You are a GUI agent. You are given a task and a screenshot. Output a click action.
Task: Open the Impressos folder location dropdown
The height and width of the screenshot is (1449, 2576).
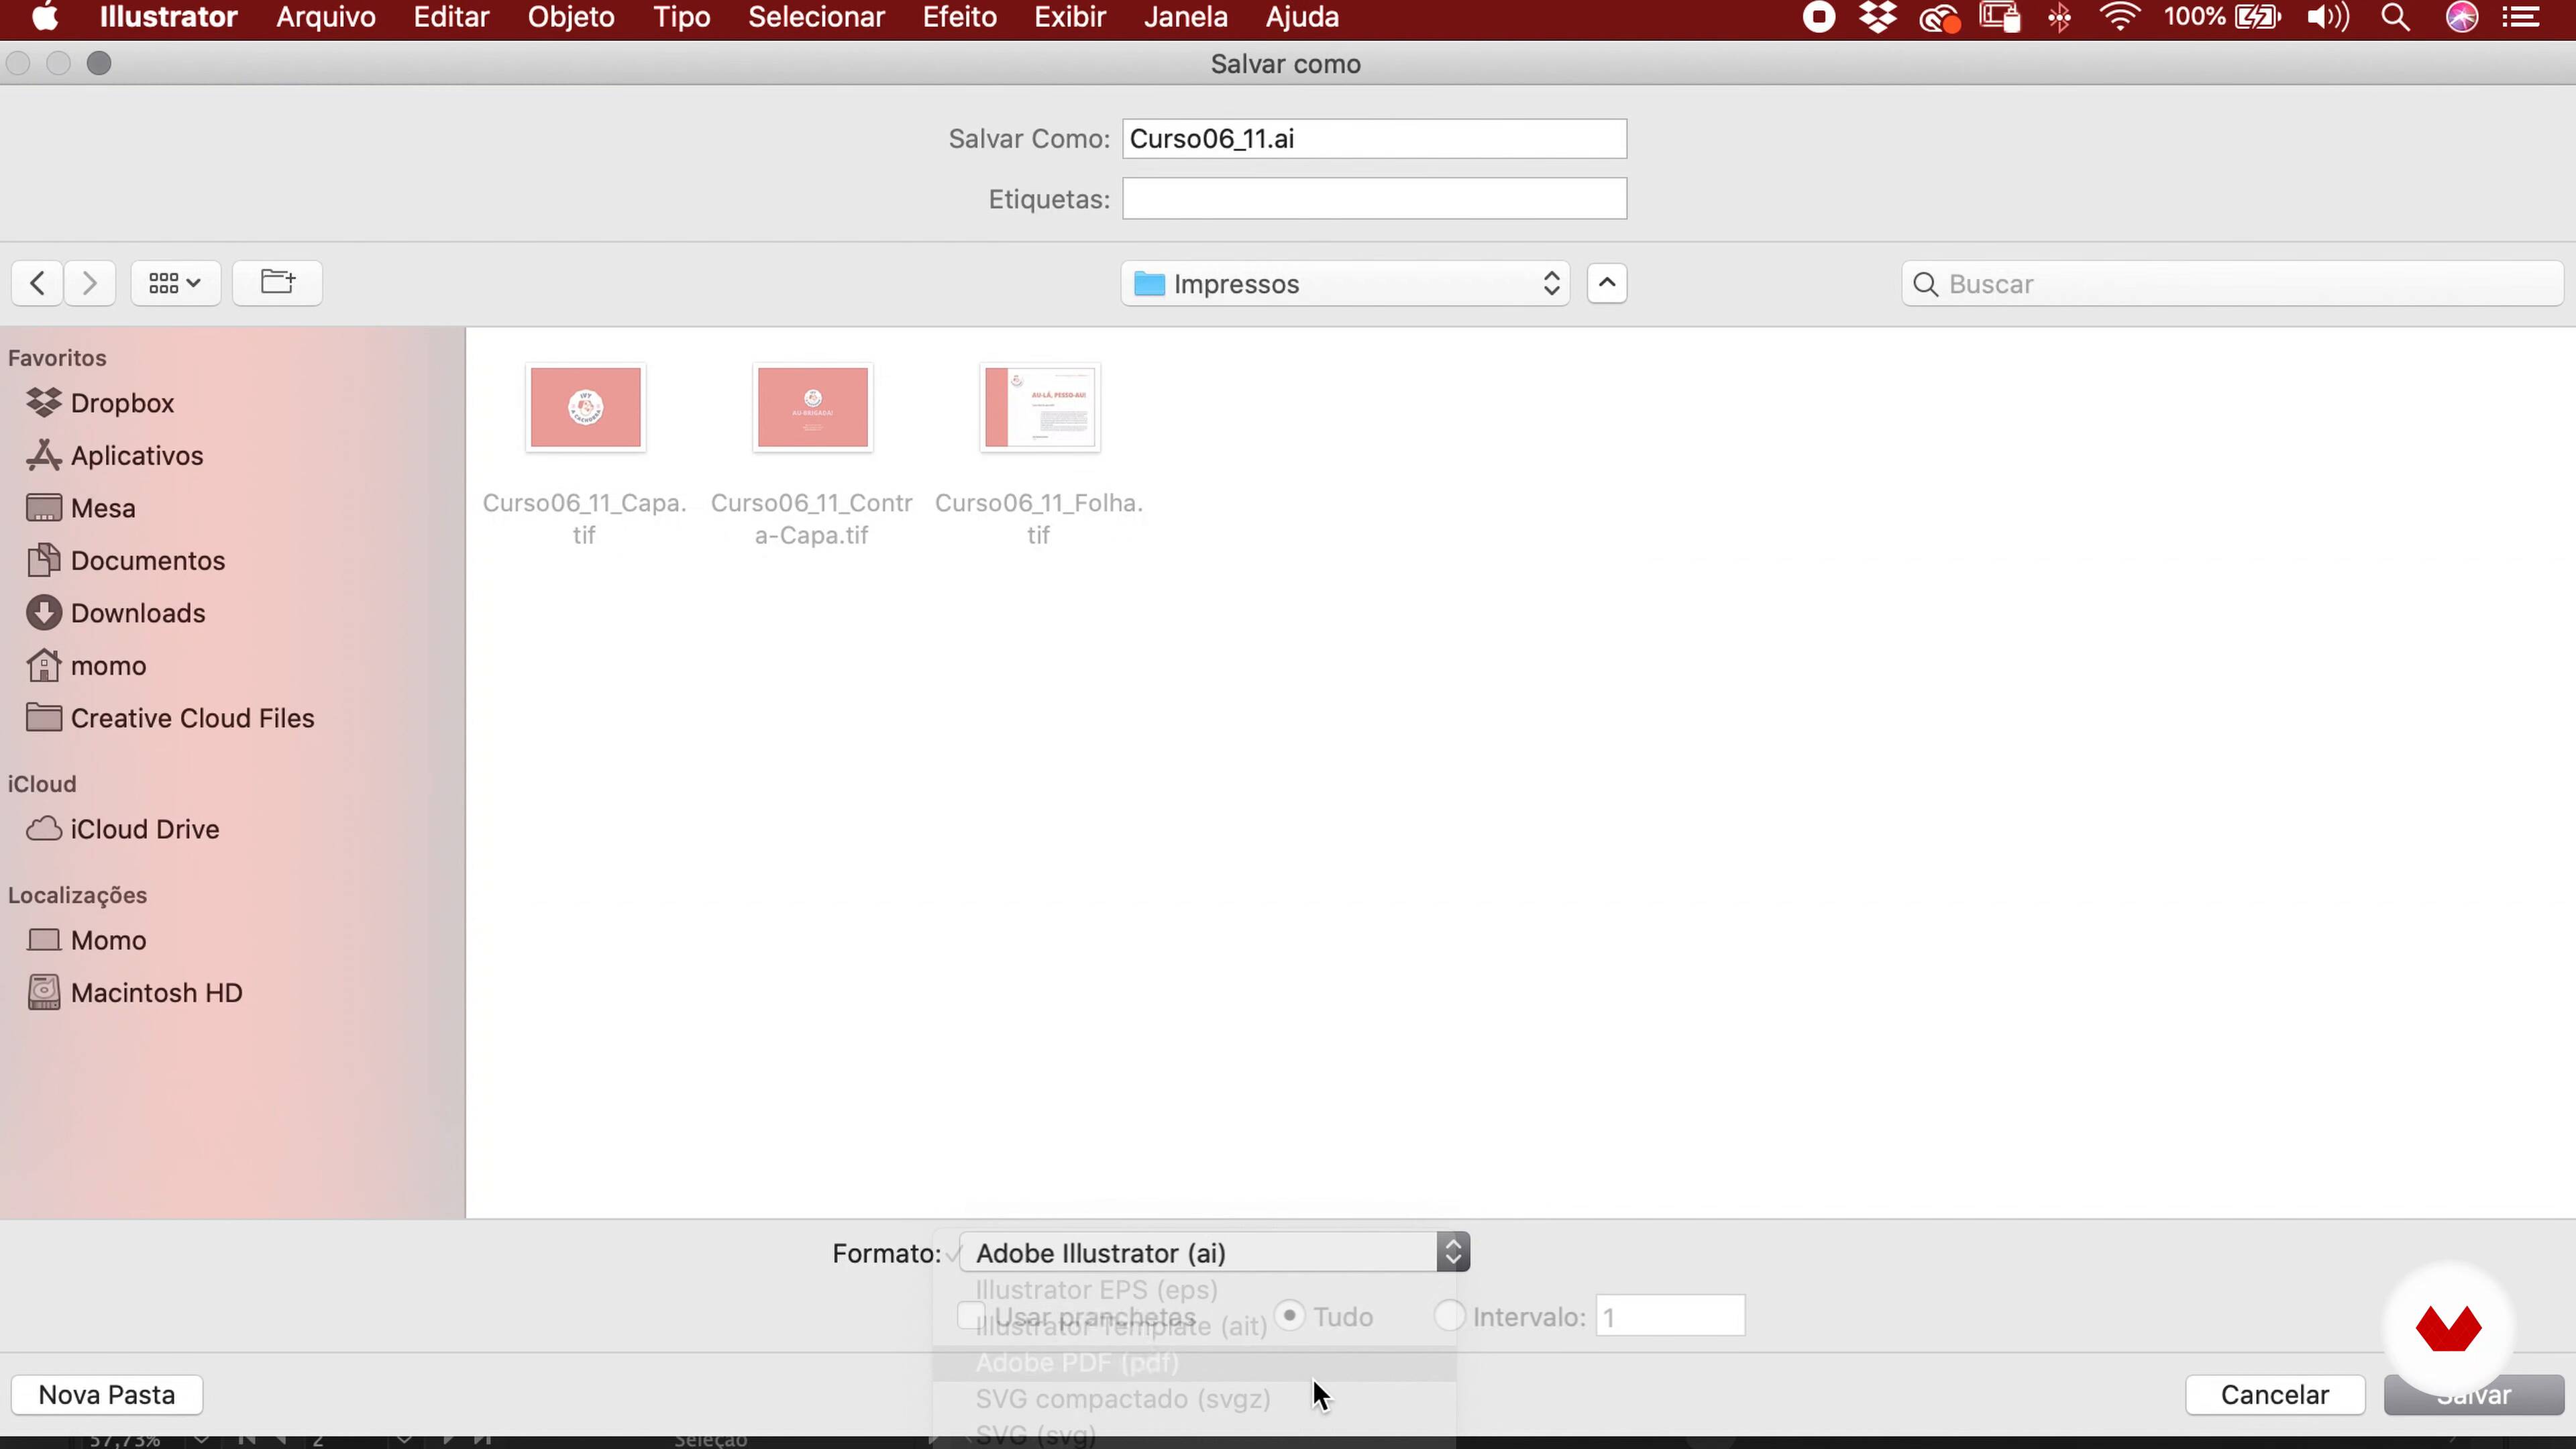click(1345, 284)
